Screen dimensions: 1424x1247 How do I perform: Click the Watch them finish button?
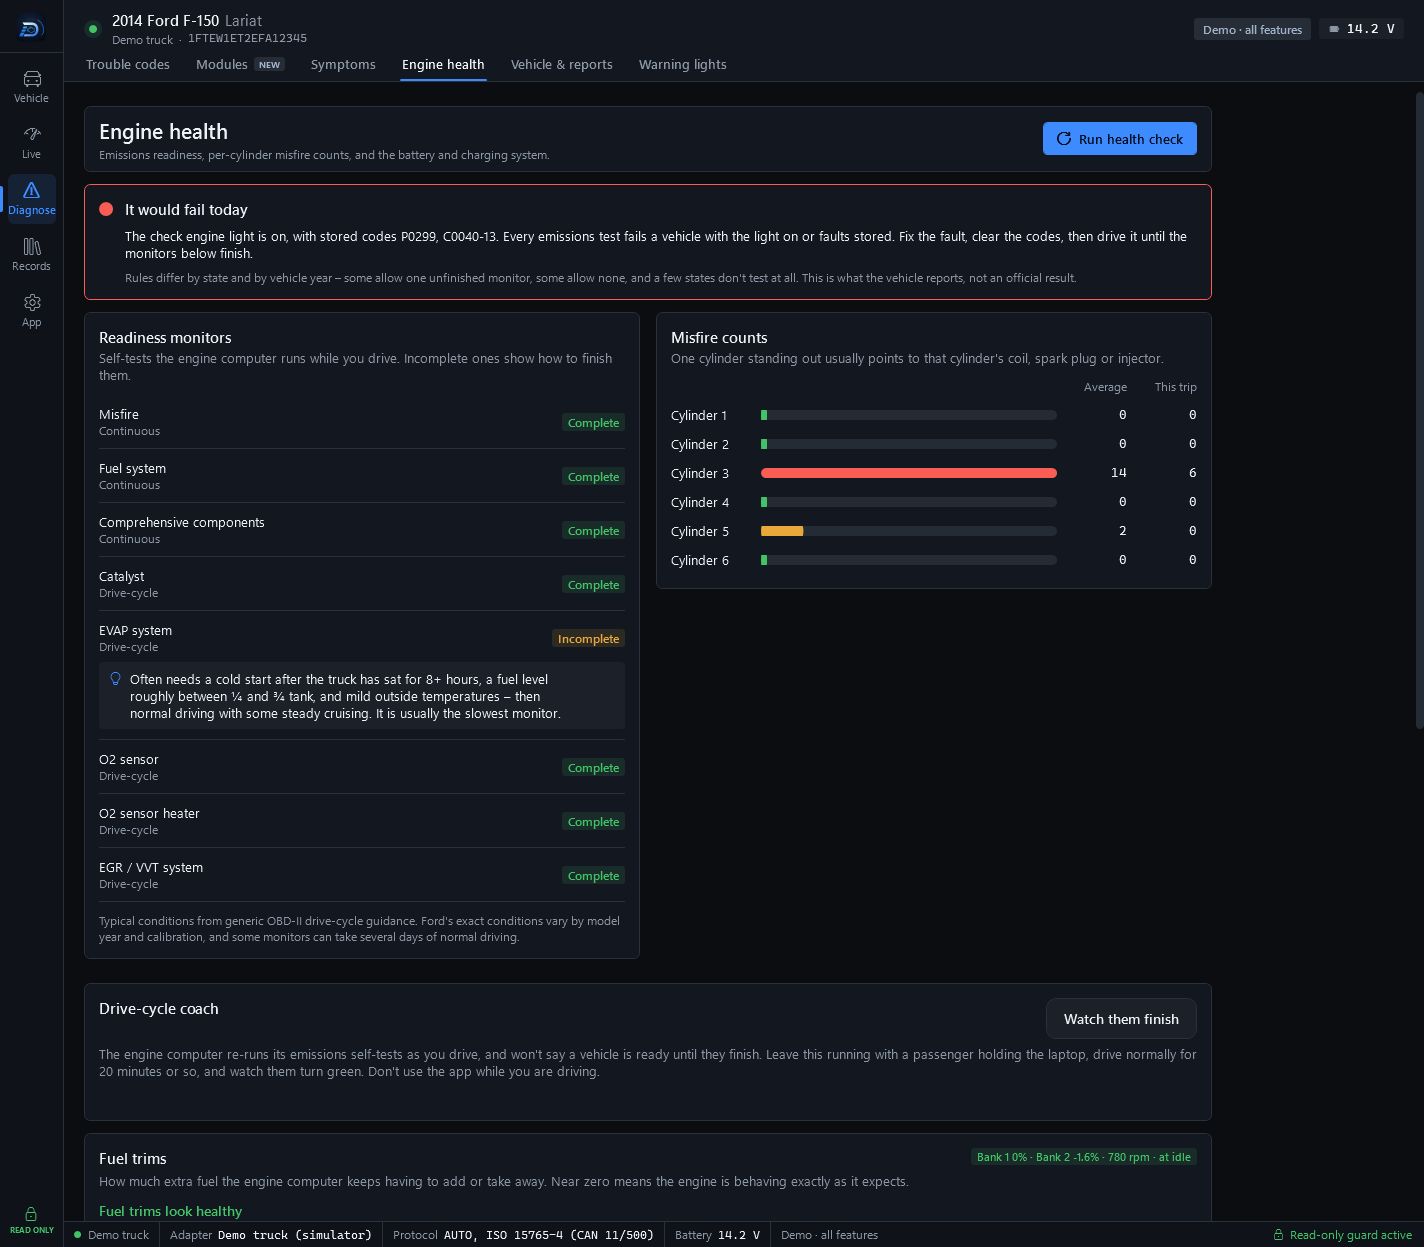coord(1121,1019)
